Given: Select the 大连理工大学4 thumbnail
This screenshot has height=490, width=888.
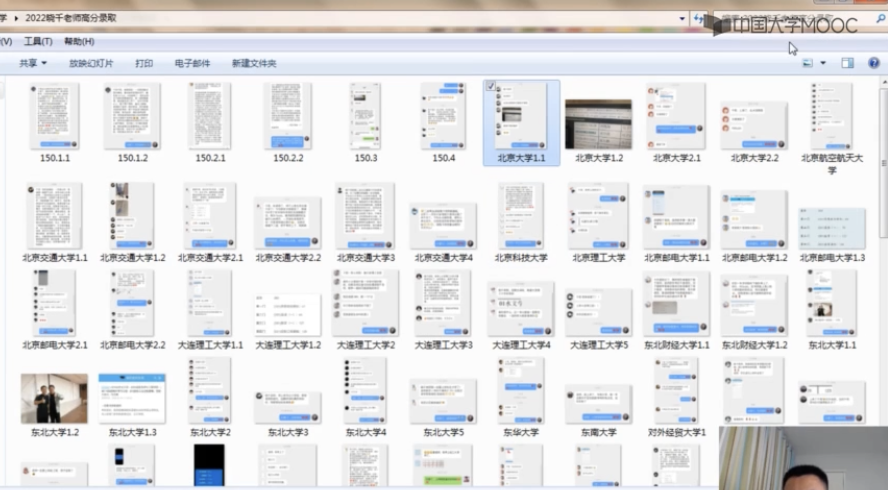Looking at the screenshot, I should [521, 309].
